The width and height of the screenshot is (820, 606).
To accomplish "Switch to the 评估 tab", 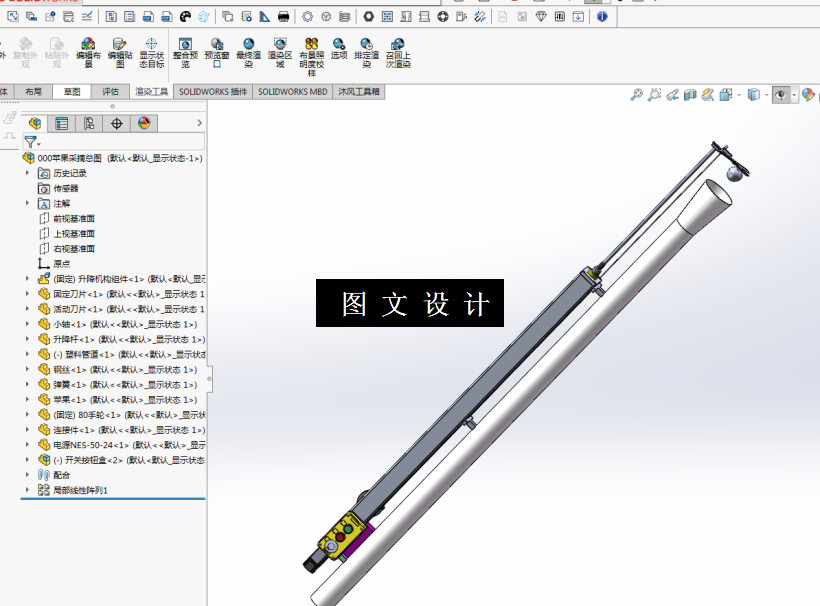I will [110, 92].
